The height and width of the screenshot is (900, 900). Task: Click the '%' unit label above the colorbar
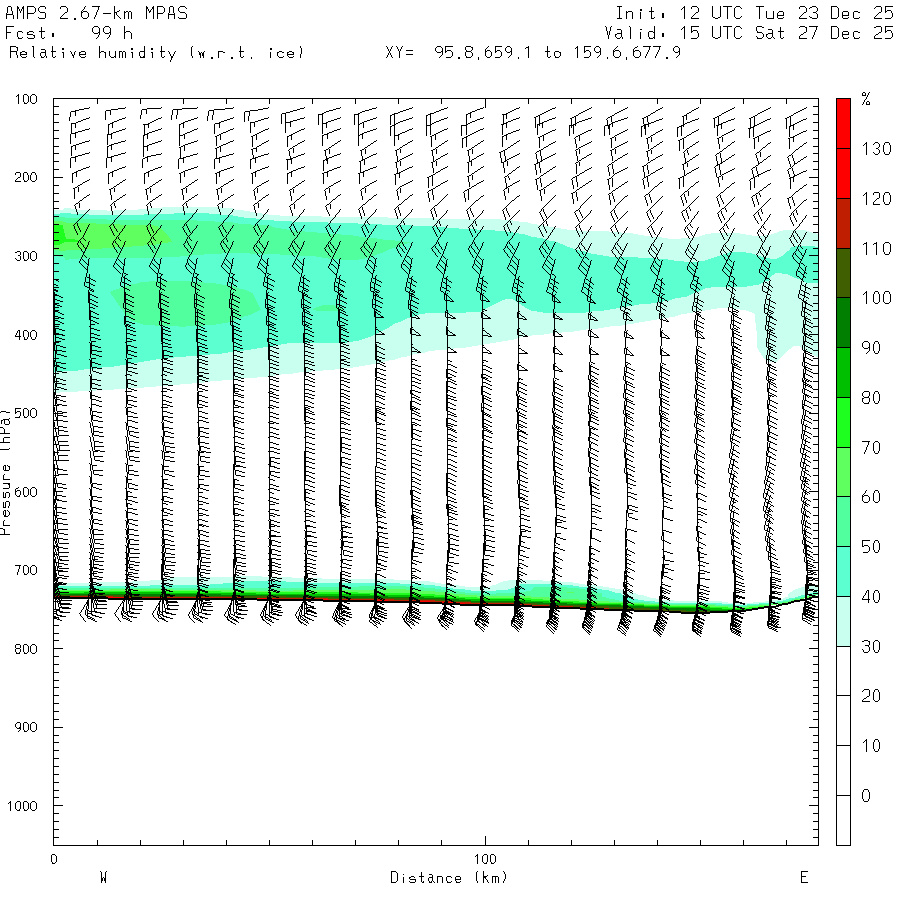coord(866,99)
